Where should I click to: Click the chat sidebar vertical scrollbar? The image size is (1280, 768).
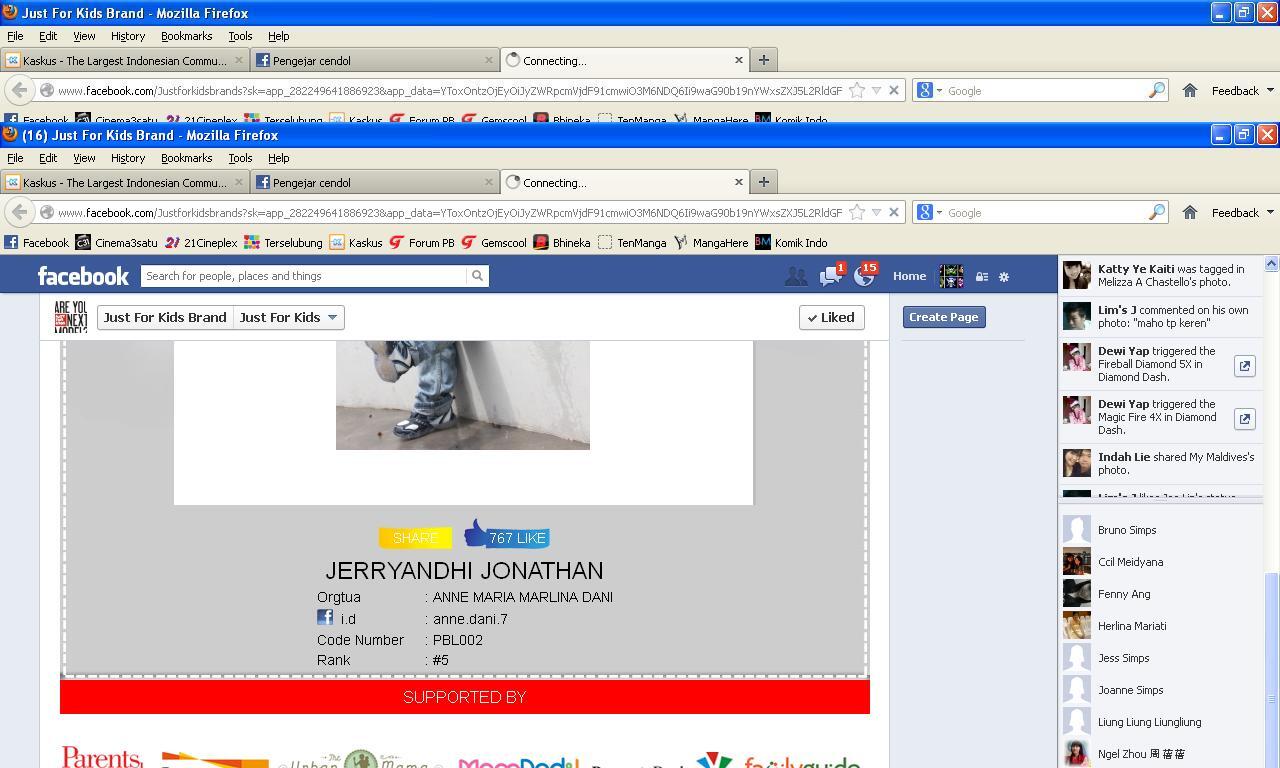click(x=1271, y=640)
